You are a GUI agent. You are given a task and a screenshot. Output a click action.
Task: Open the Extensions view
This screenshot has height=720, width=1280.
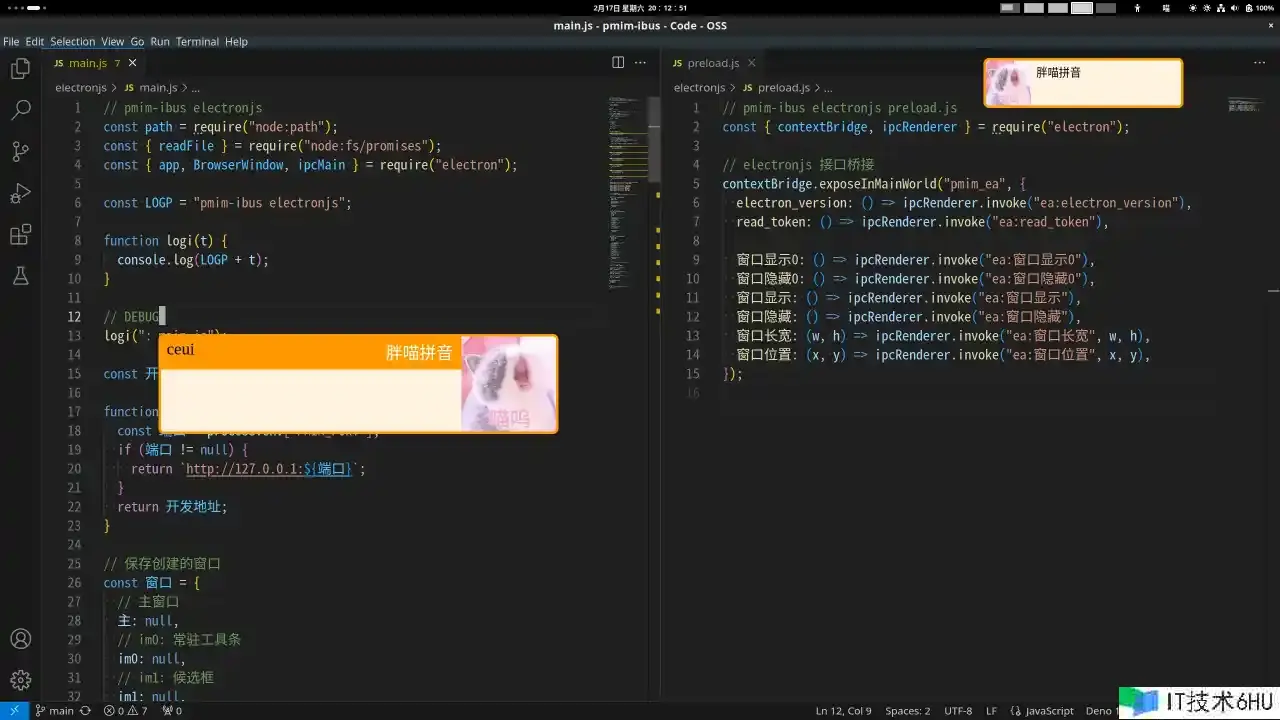click(20, 235)
